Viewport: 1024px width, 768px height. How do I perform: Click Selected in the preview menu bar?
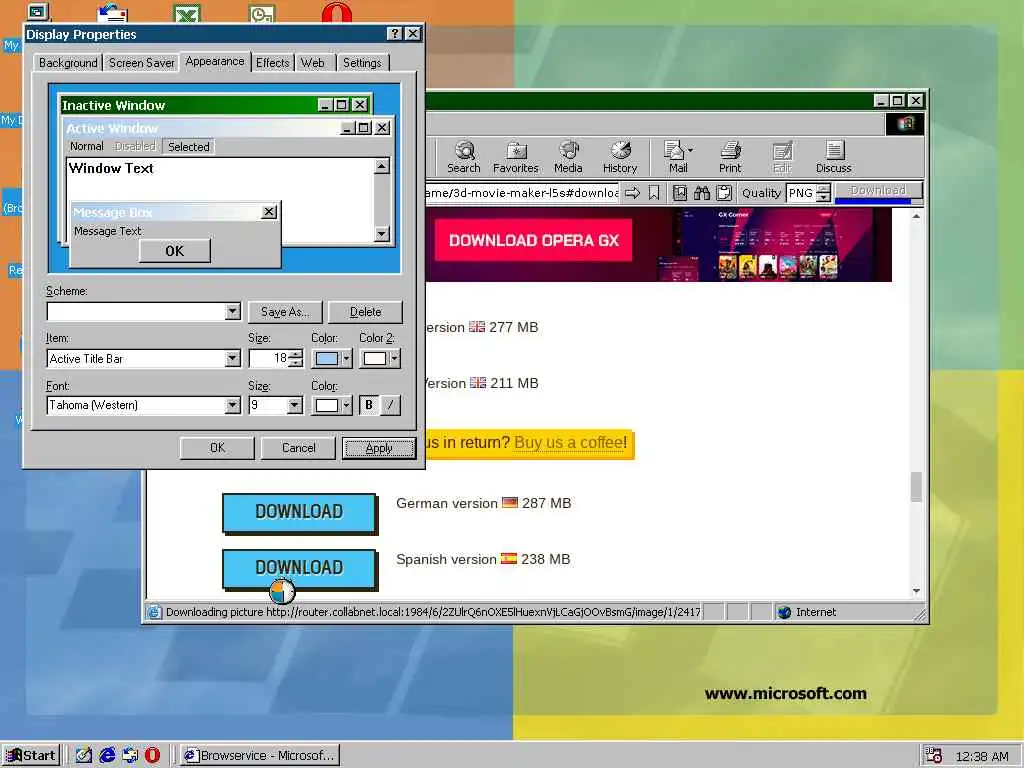point(189,146)
